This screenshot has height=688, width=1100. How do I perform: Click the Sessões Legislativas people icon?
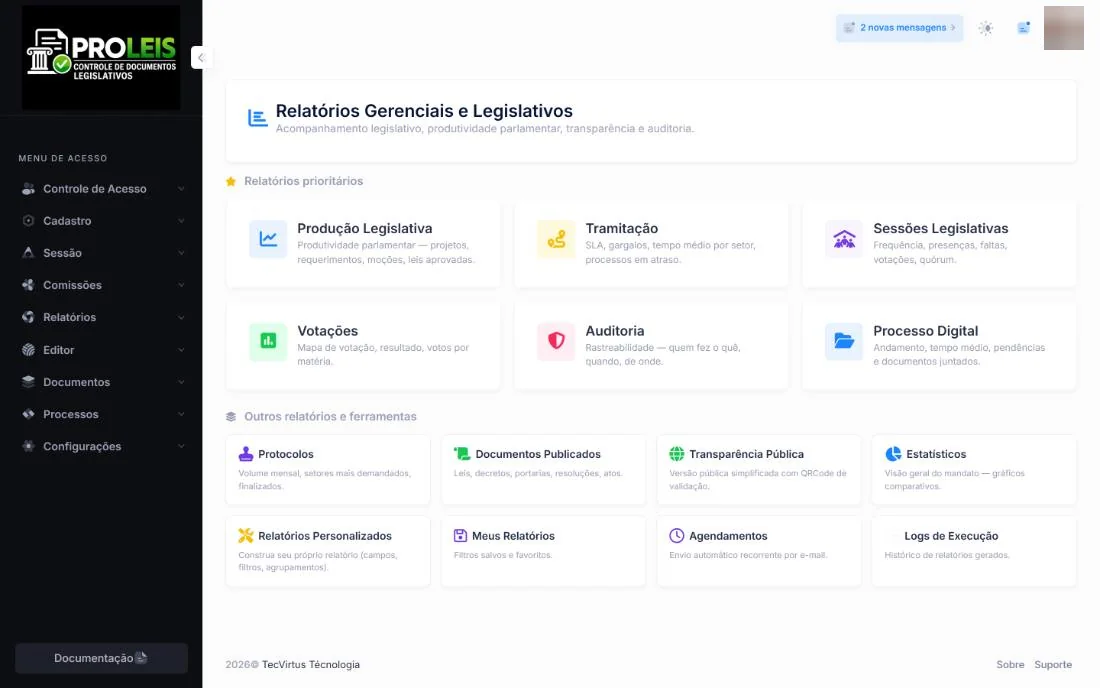[x=844, y=239]
